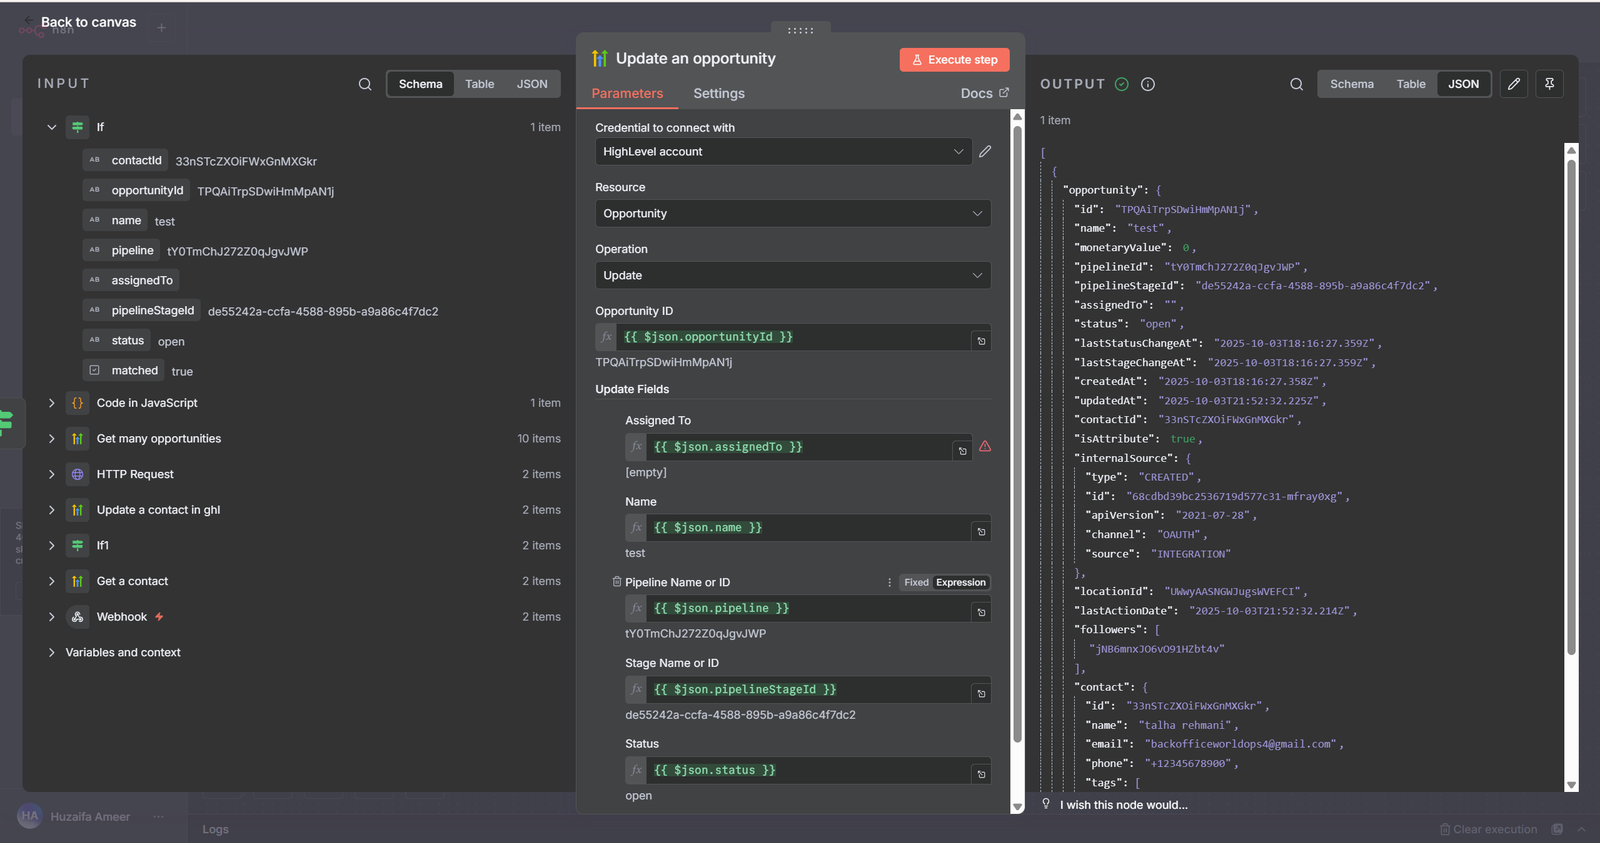Open the Credential HighLevel account dropdown
Screen dimensions: 1600x843
tap(783, 151)
